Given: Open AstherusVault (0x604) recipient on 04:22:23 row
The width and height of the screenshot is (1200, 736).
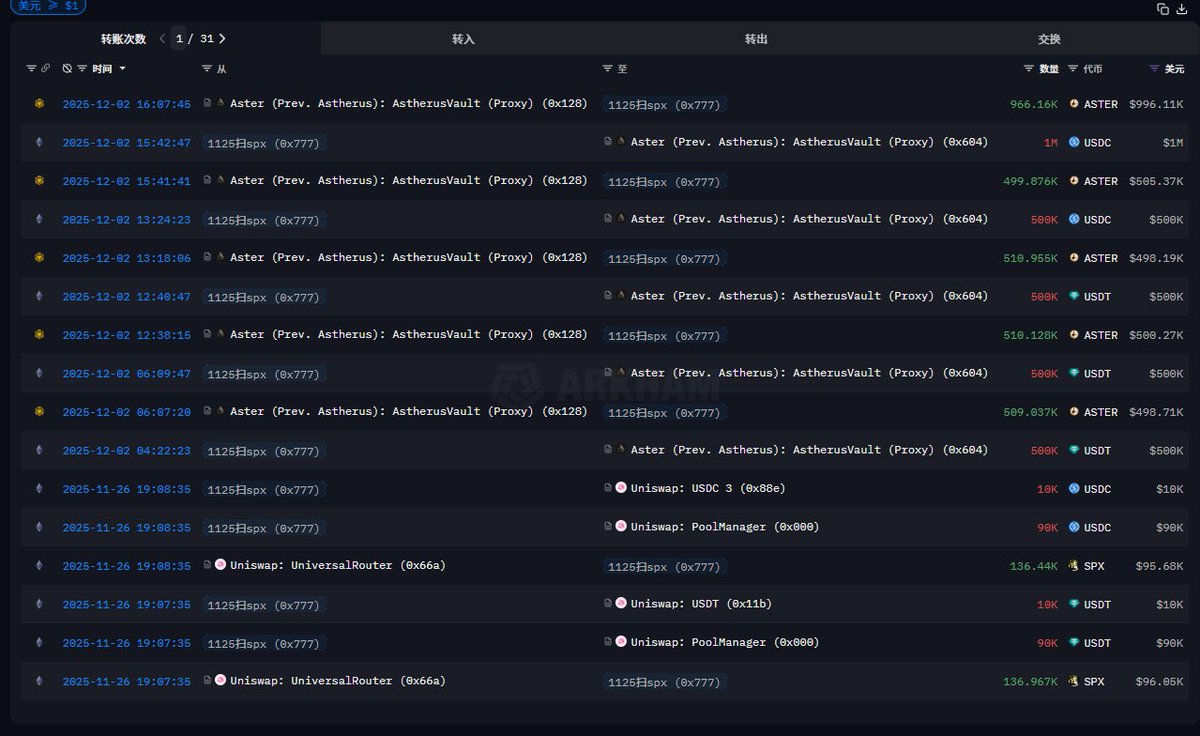Looking at the screenshot, I should (809, 450).
